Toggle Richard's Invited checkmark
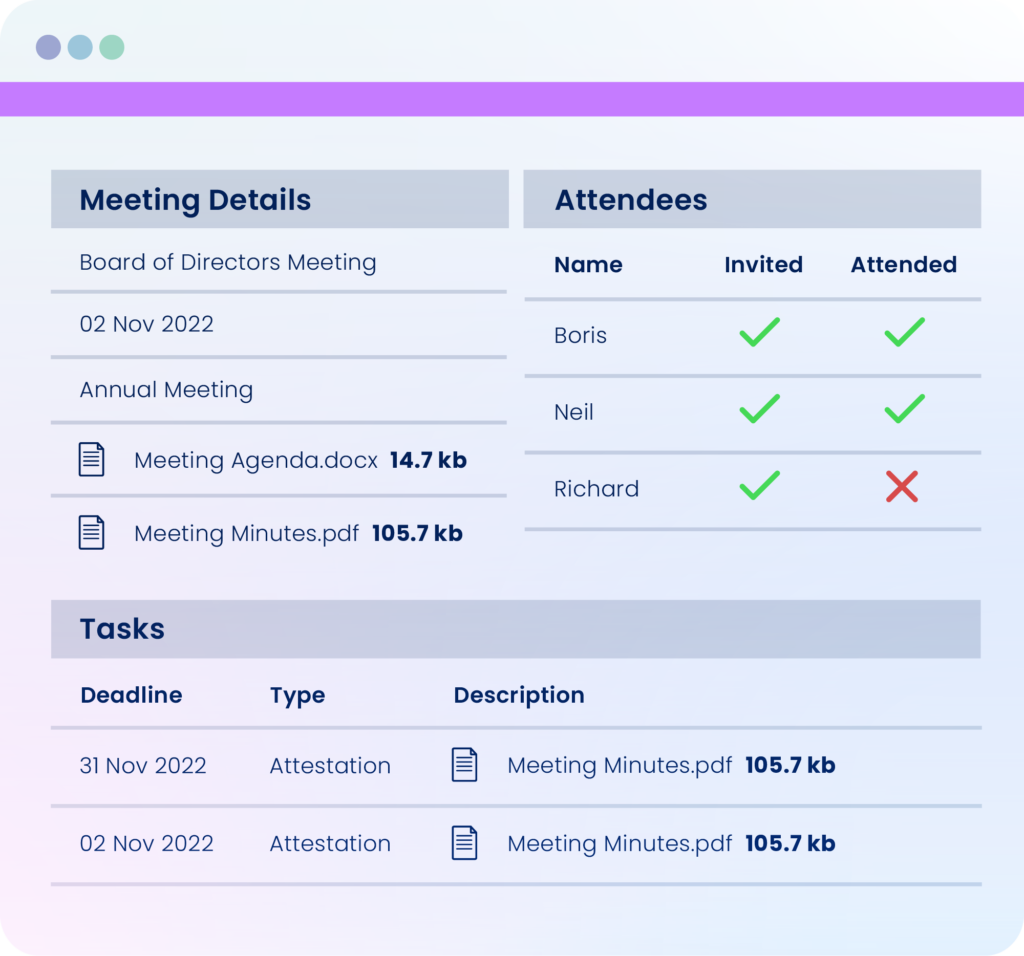1024x956 pixels. pyautogui.click(x=760, y=487)
